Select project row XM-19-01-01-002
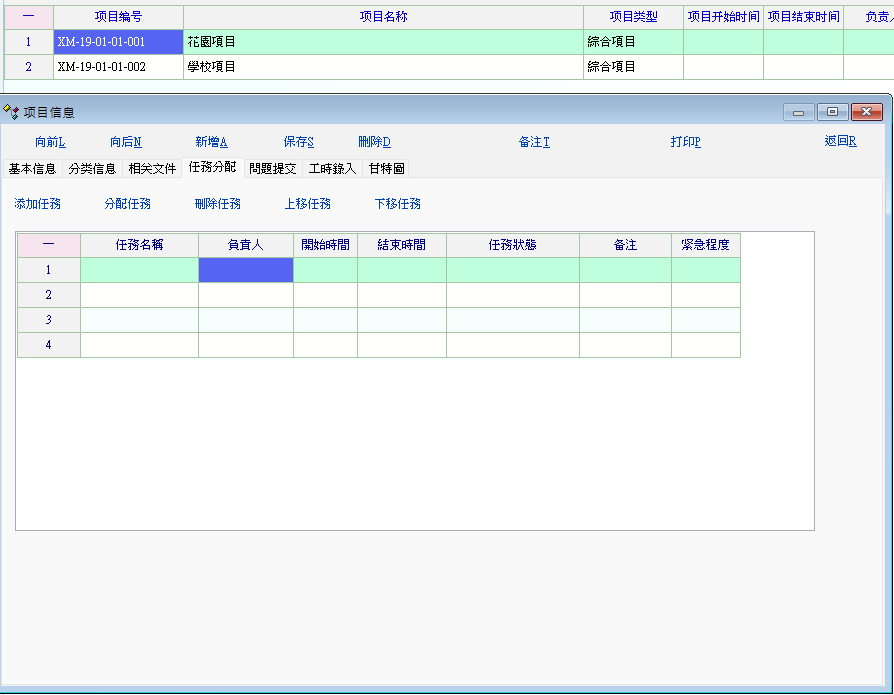 tap(102, 67)
